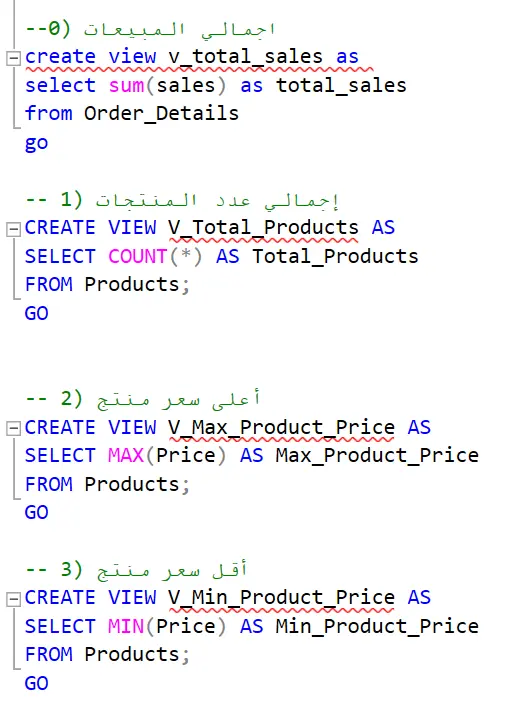Collapse the v_total_sales view code block
The height and width of the screenshot is (723, 526).
click(13, 58)
